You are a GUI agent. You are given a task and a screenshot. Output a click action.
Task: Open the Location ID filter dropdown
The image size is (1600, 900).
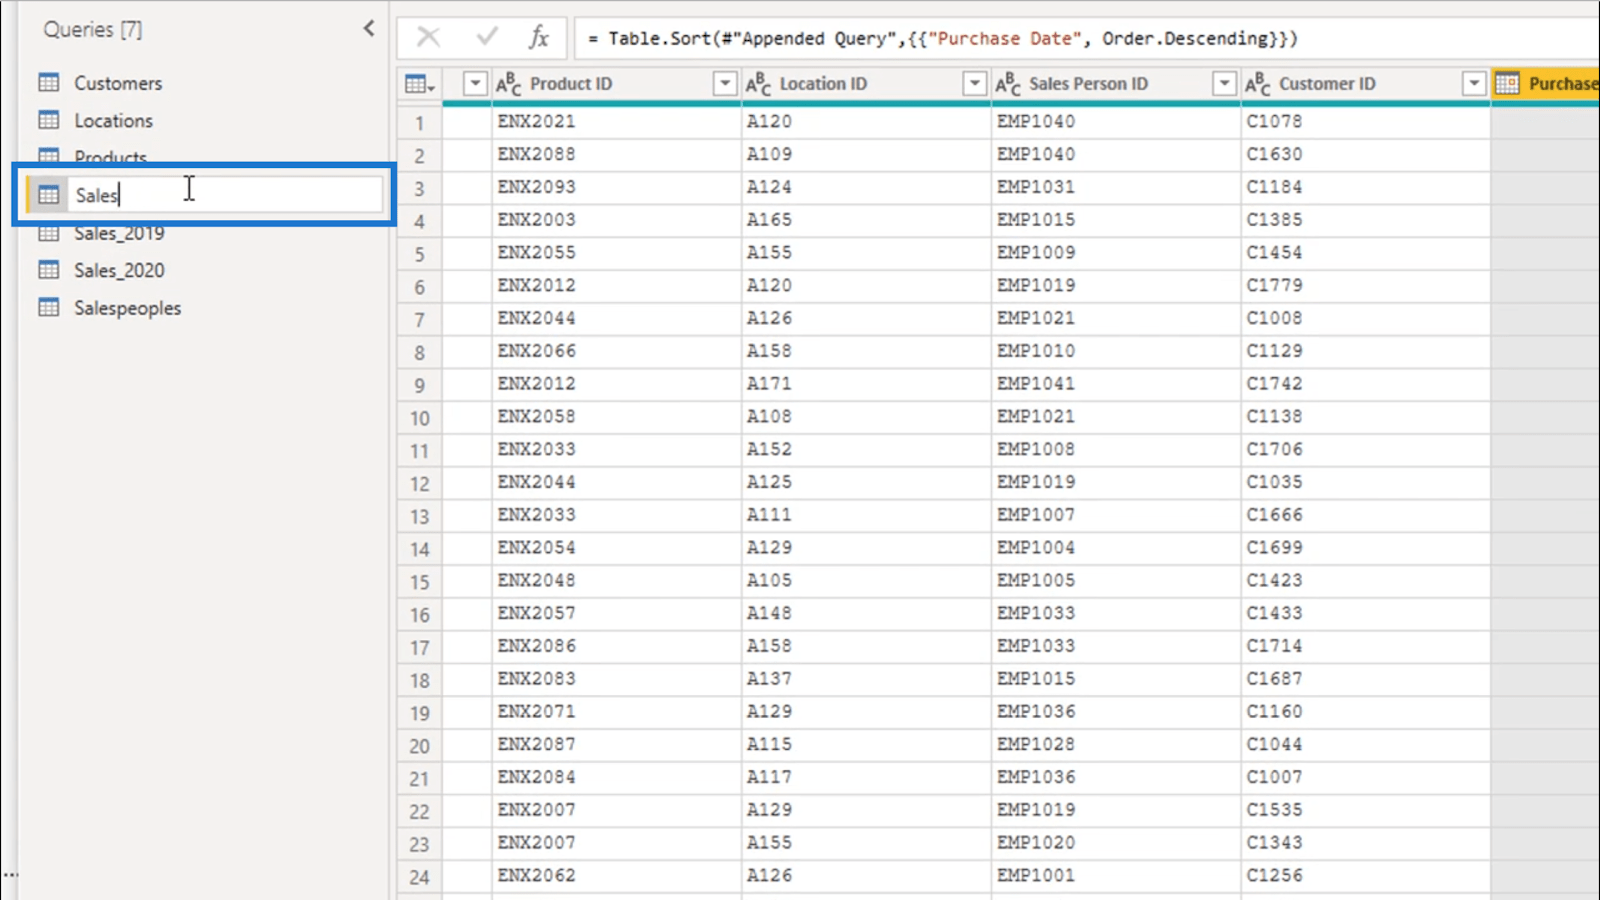[x=974, y=84]
